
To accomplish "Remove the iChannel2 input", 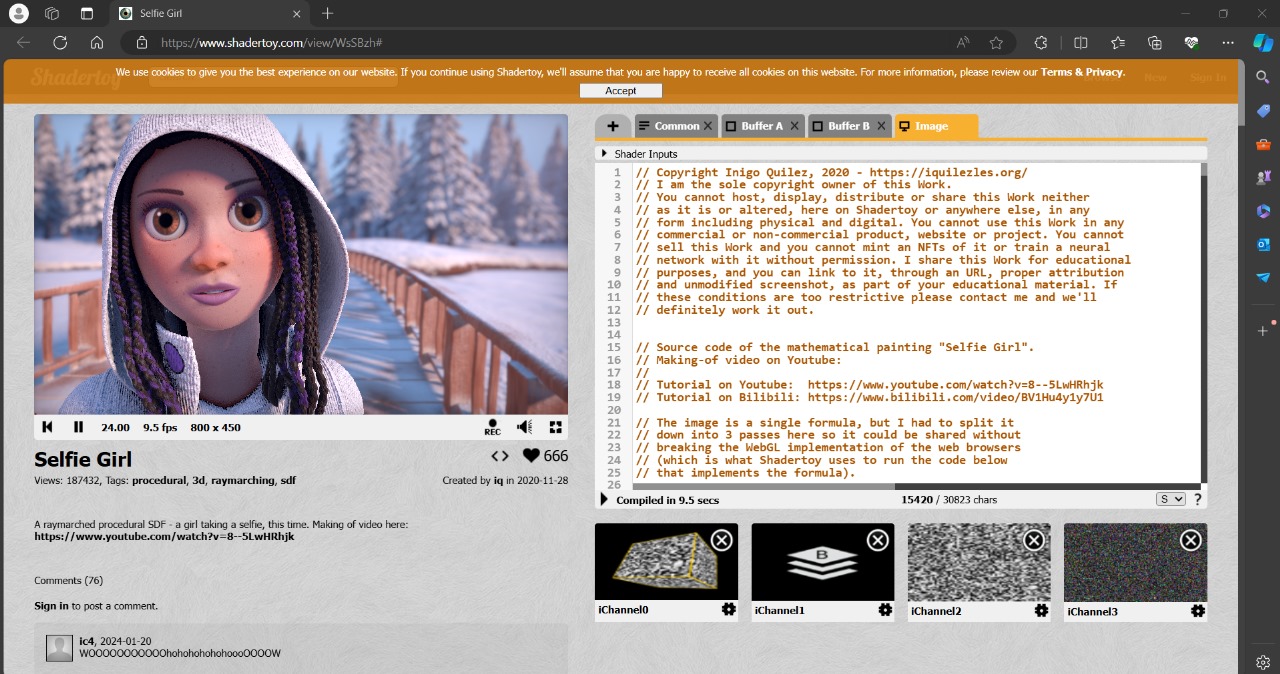I will [x=1034, y=540].
